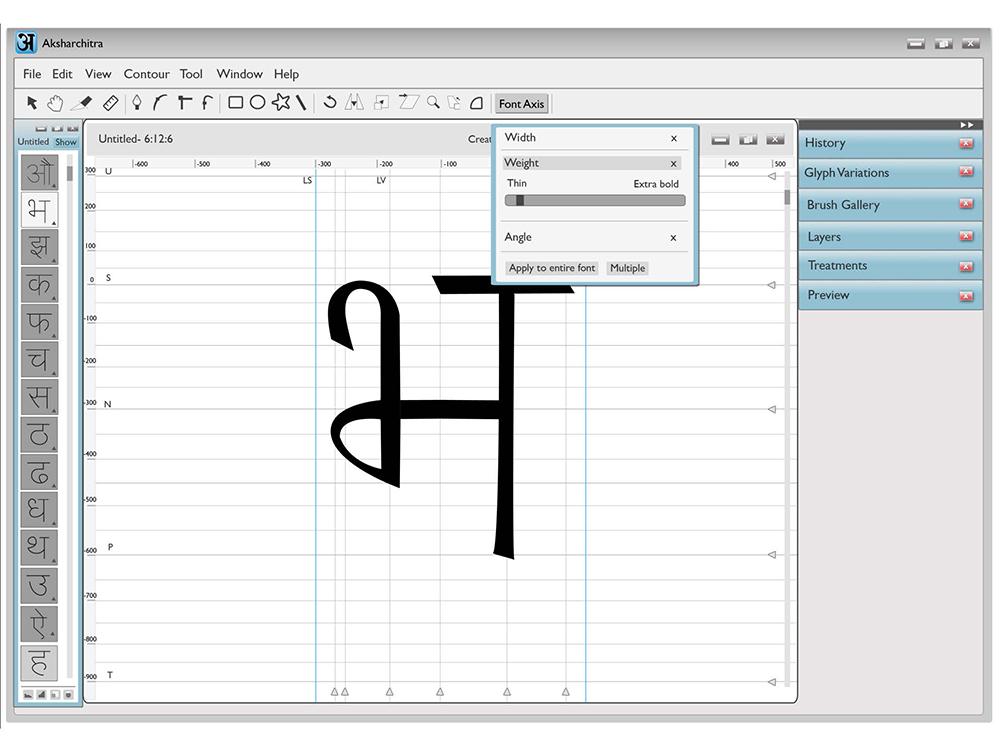1000x750 pixels.
Task: Select the magnifier zoom tool
Action: pyautogui.click(x=434, y=103)
